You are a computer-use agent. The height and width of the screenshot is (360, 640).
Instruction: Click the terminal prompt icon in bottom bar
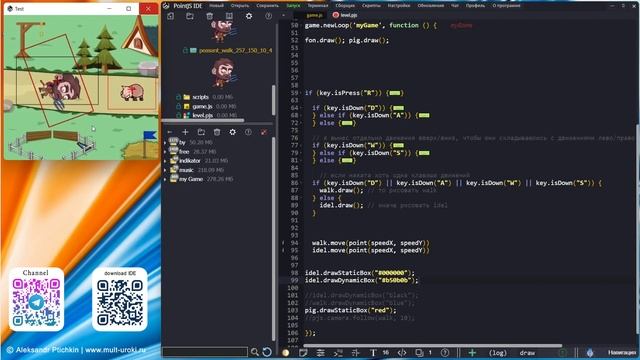coord(338,353)
